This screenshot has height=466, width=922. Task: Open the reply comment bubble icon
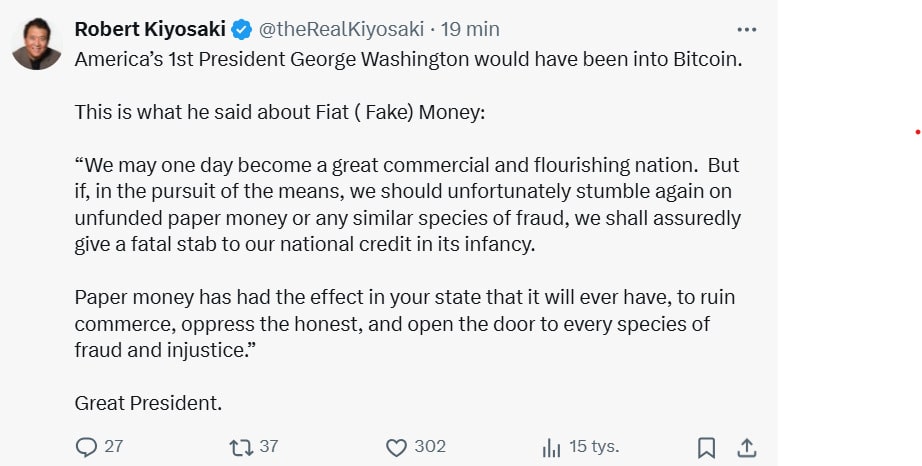click(x=87, y=447)
